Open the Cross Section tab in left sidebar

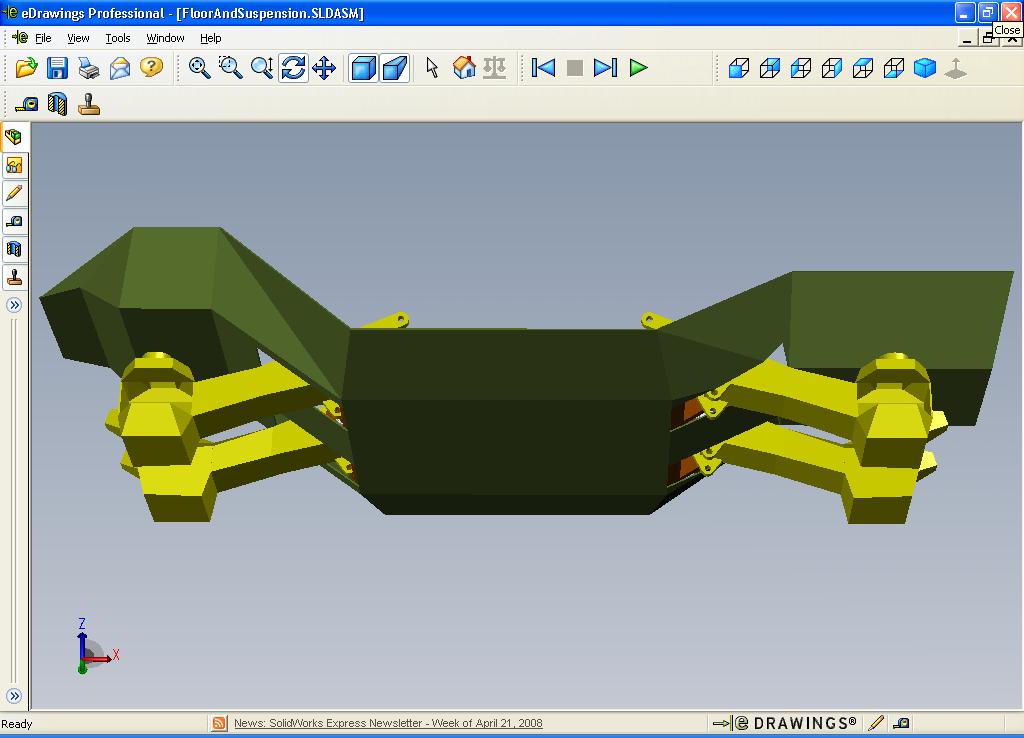14,249
